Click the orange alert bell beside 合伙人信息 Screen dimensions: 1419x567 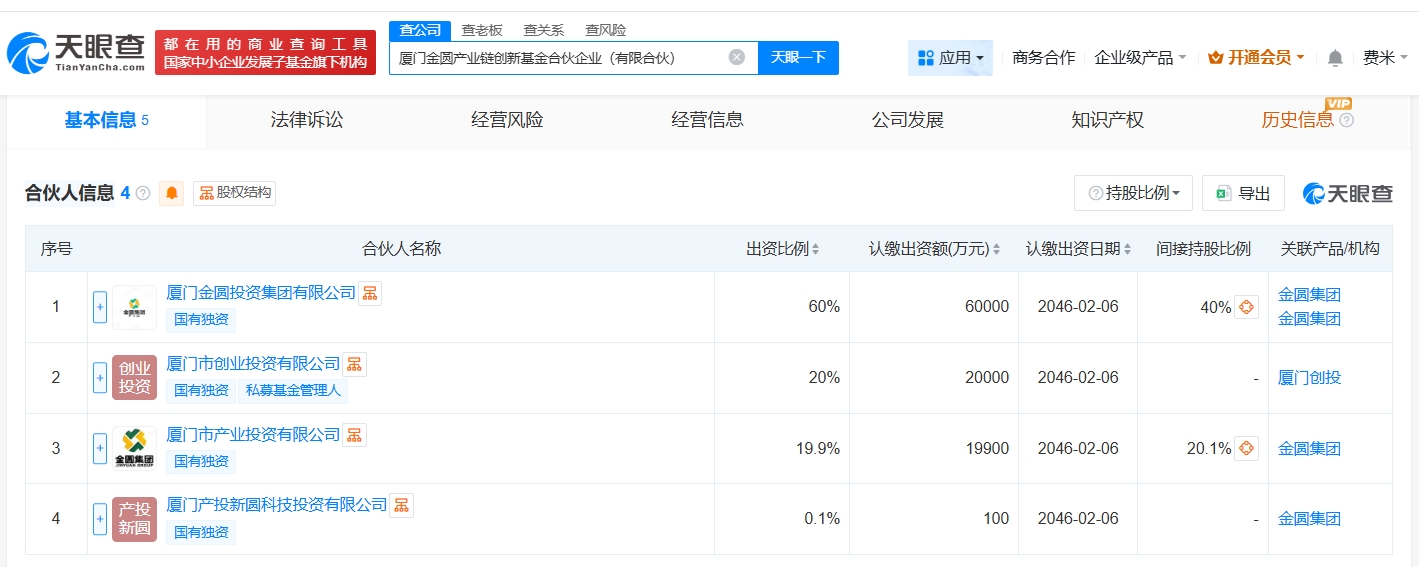(x=172, y=193)
